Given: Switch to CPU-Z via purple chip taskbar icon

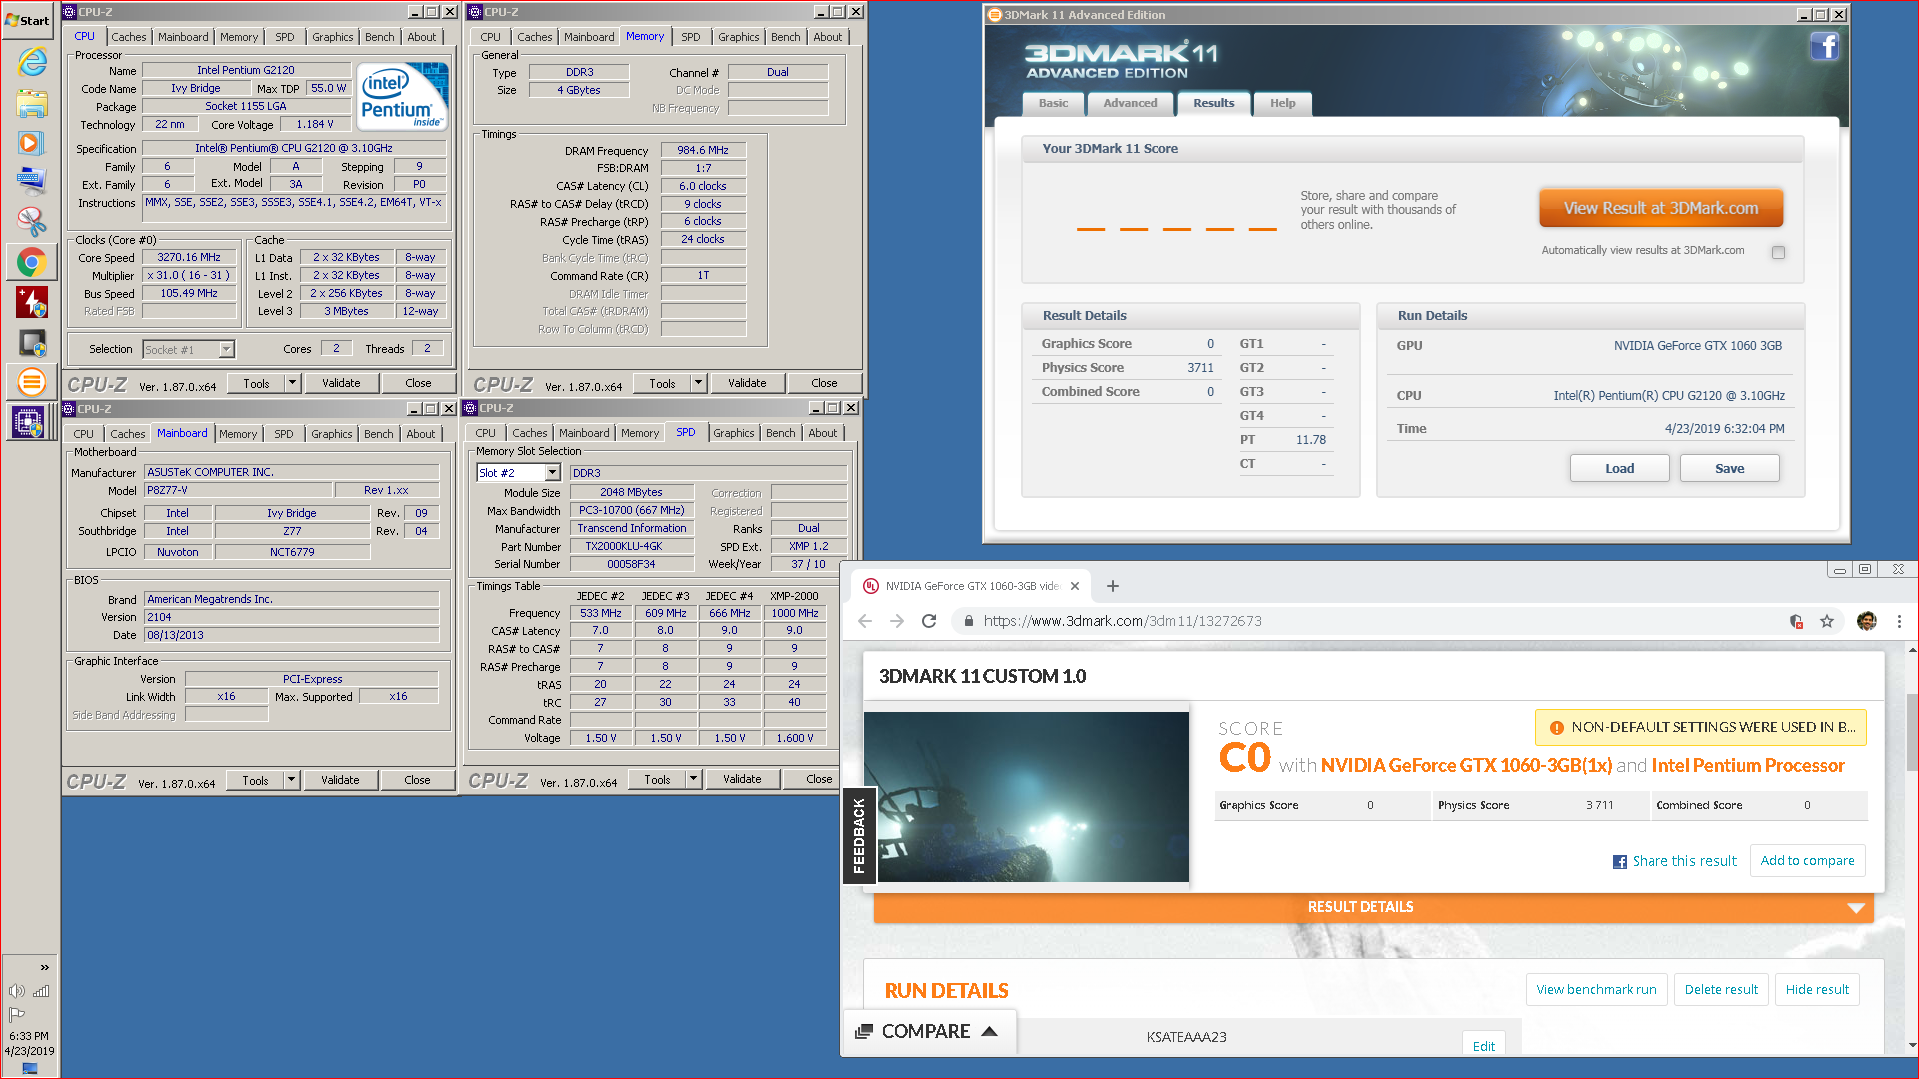Looking at the screenshot, I should point(28,422).
